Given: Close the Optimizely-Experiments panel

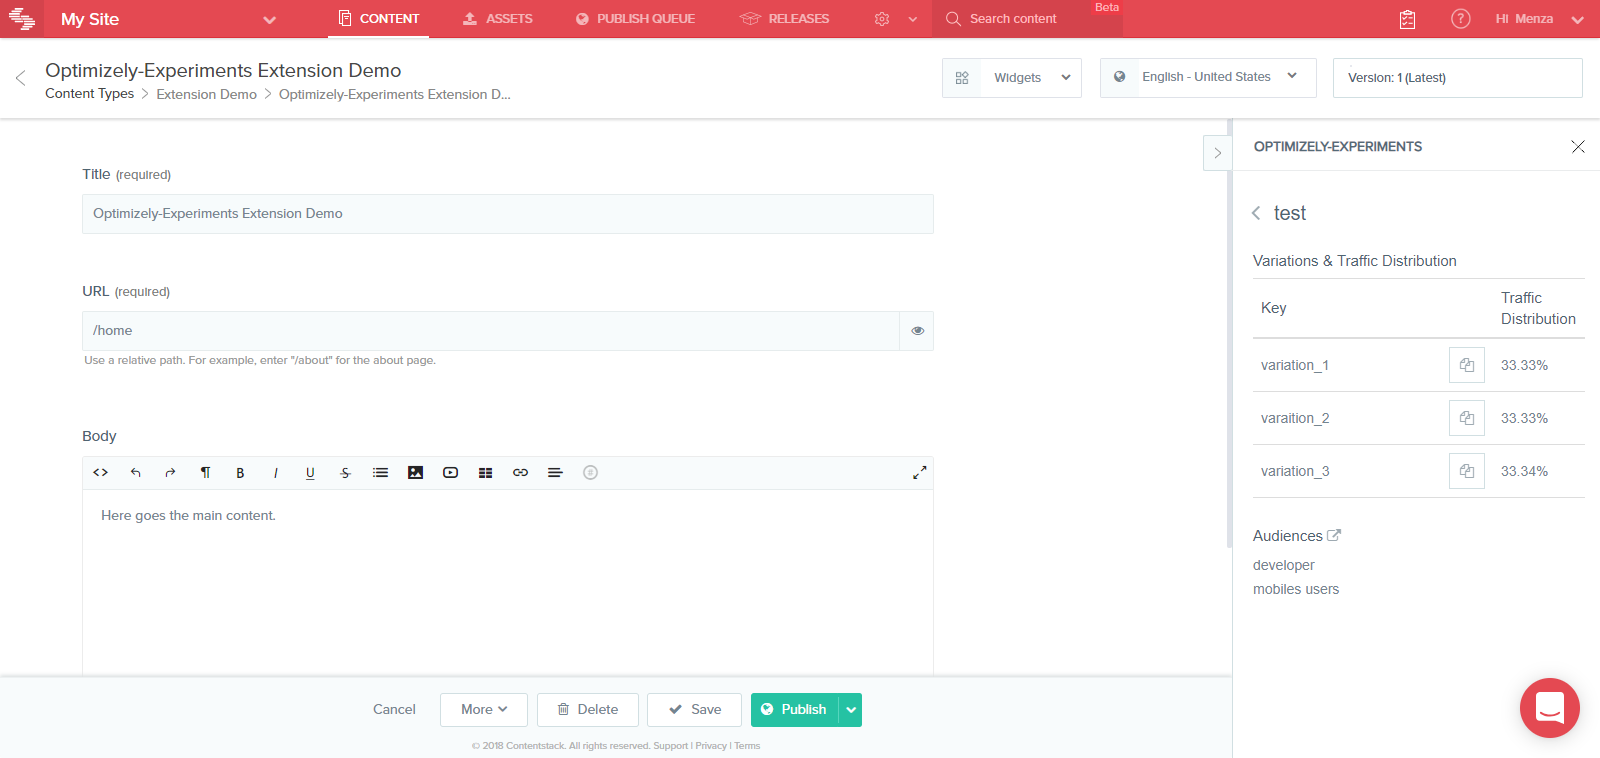Looking at the screenshot, I should pos(1578,146).
